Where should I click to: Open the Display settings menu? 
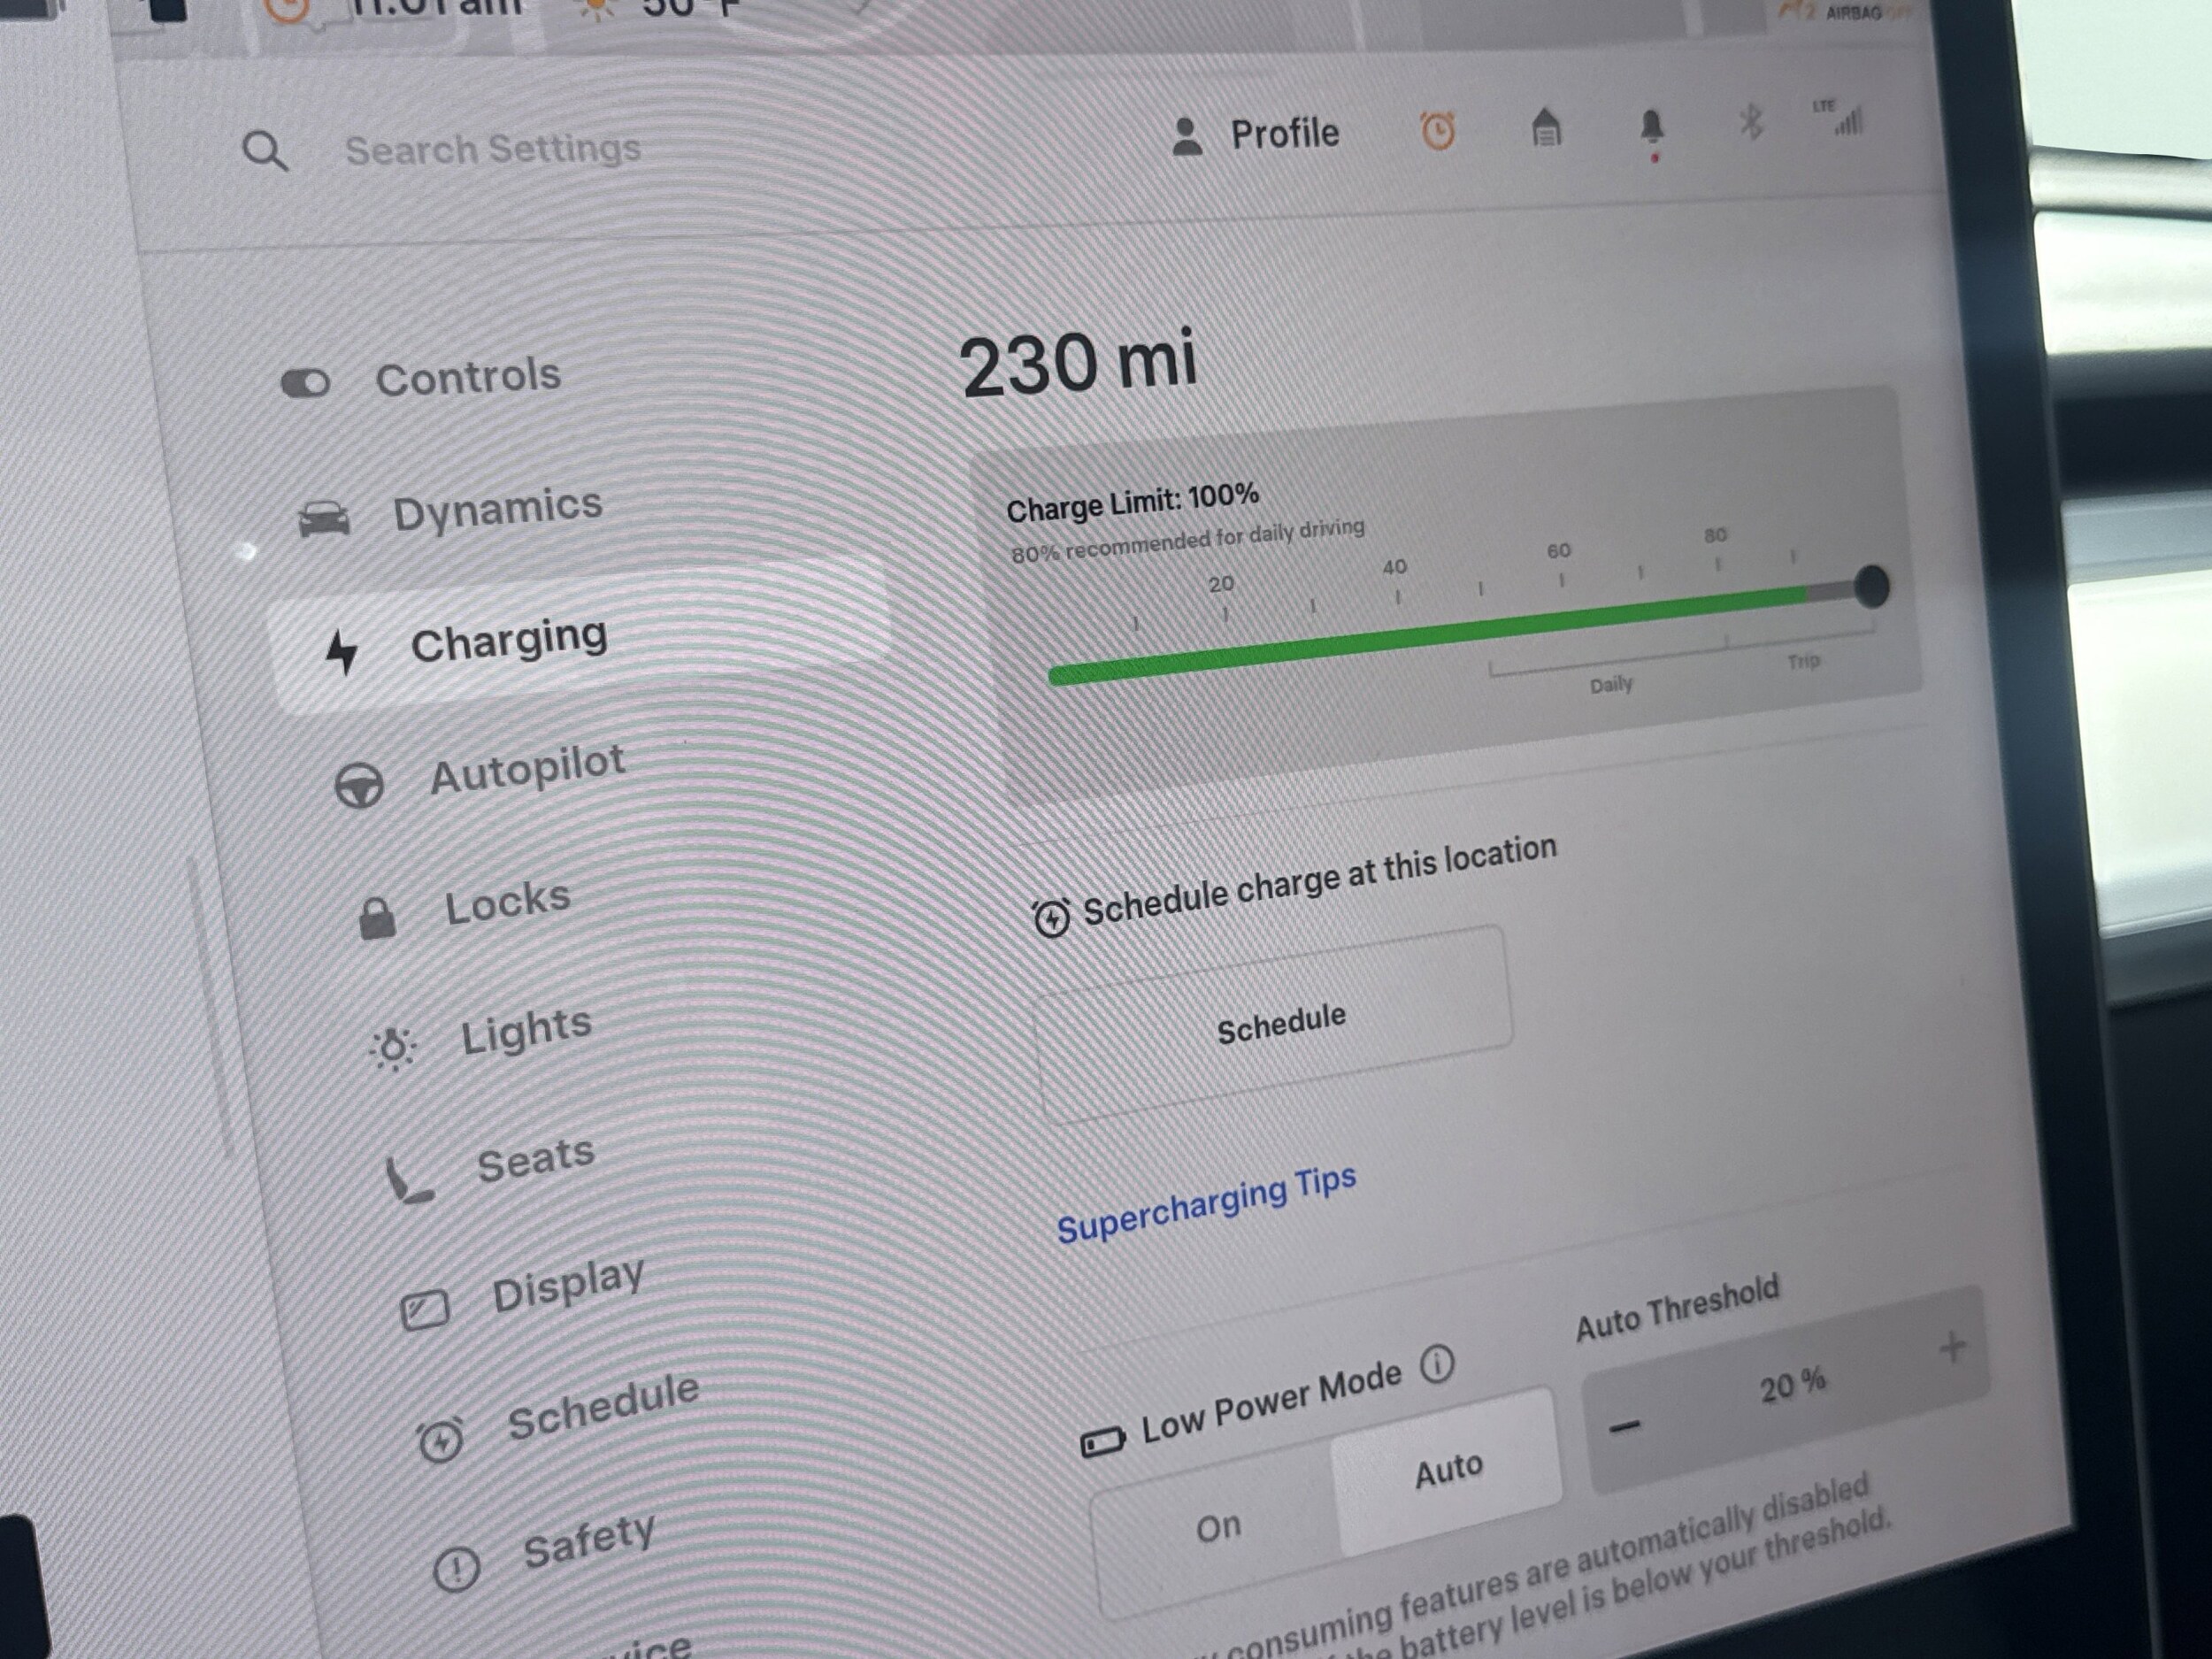(567, 1284)
